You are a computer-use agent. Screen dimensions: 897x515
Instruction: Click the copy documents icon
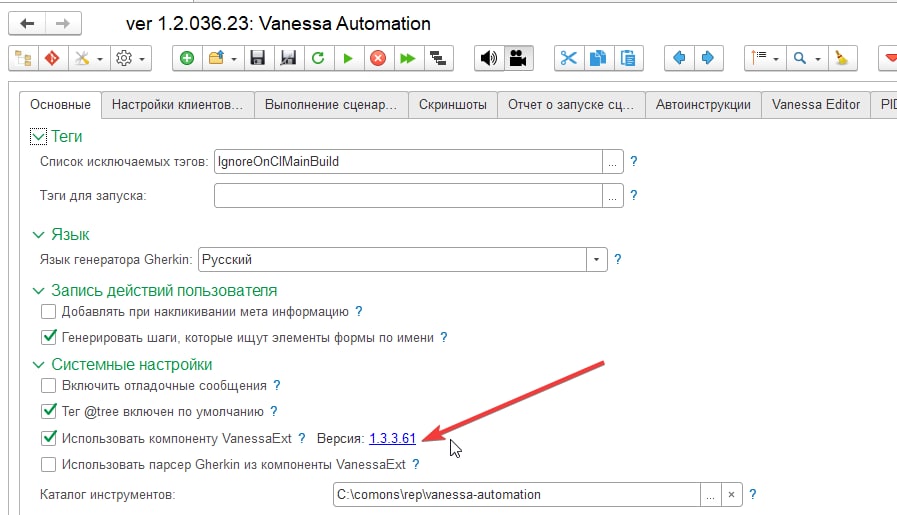click(598, 58)
